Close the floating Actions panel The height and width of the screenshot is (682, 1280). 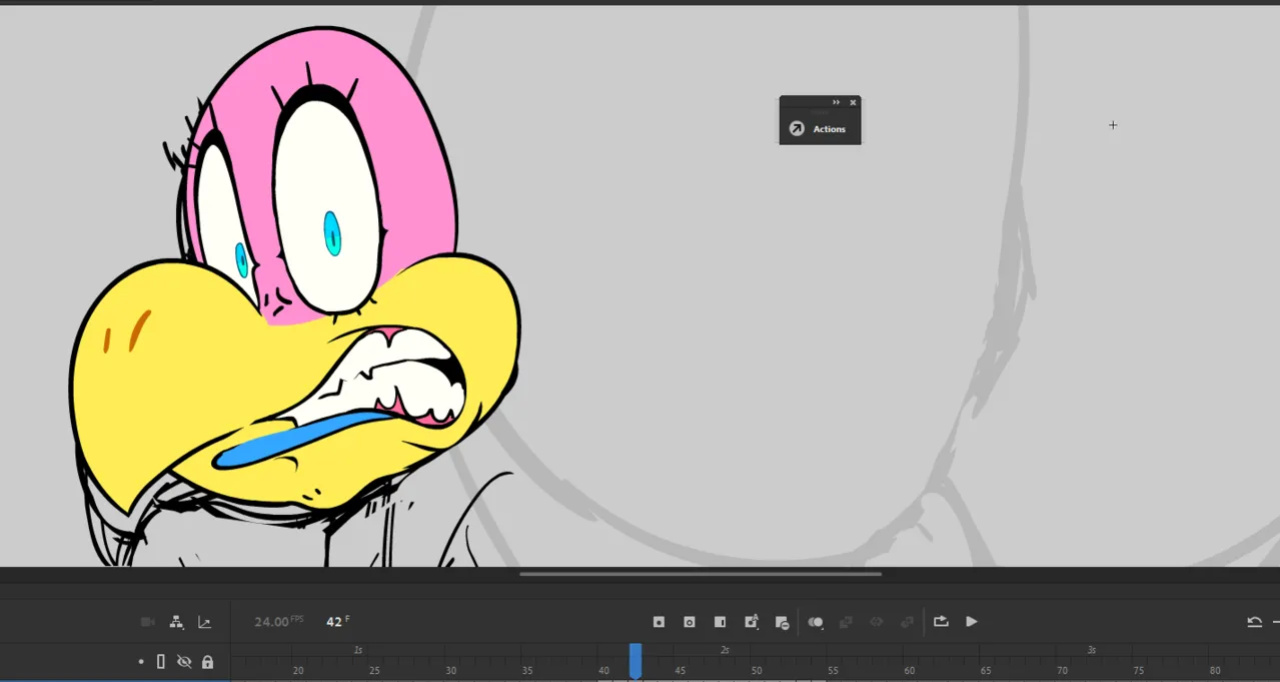(x=853, y=102)
